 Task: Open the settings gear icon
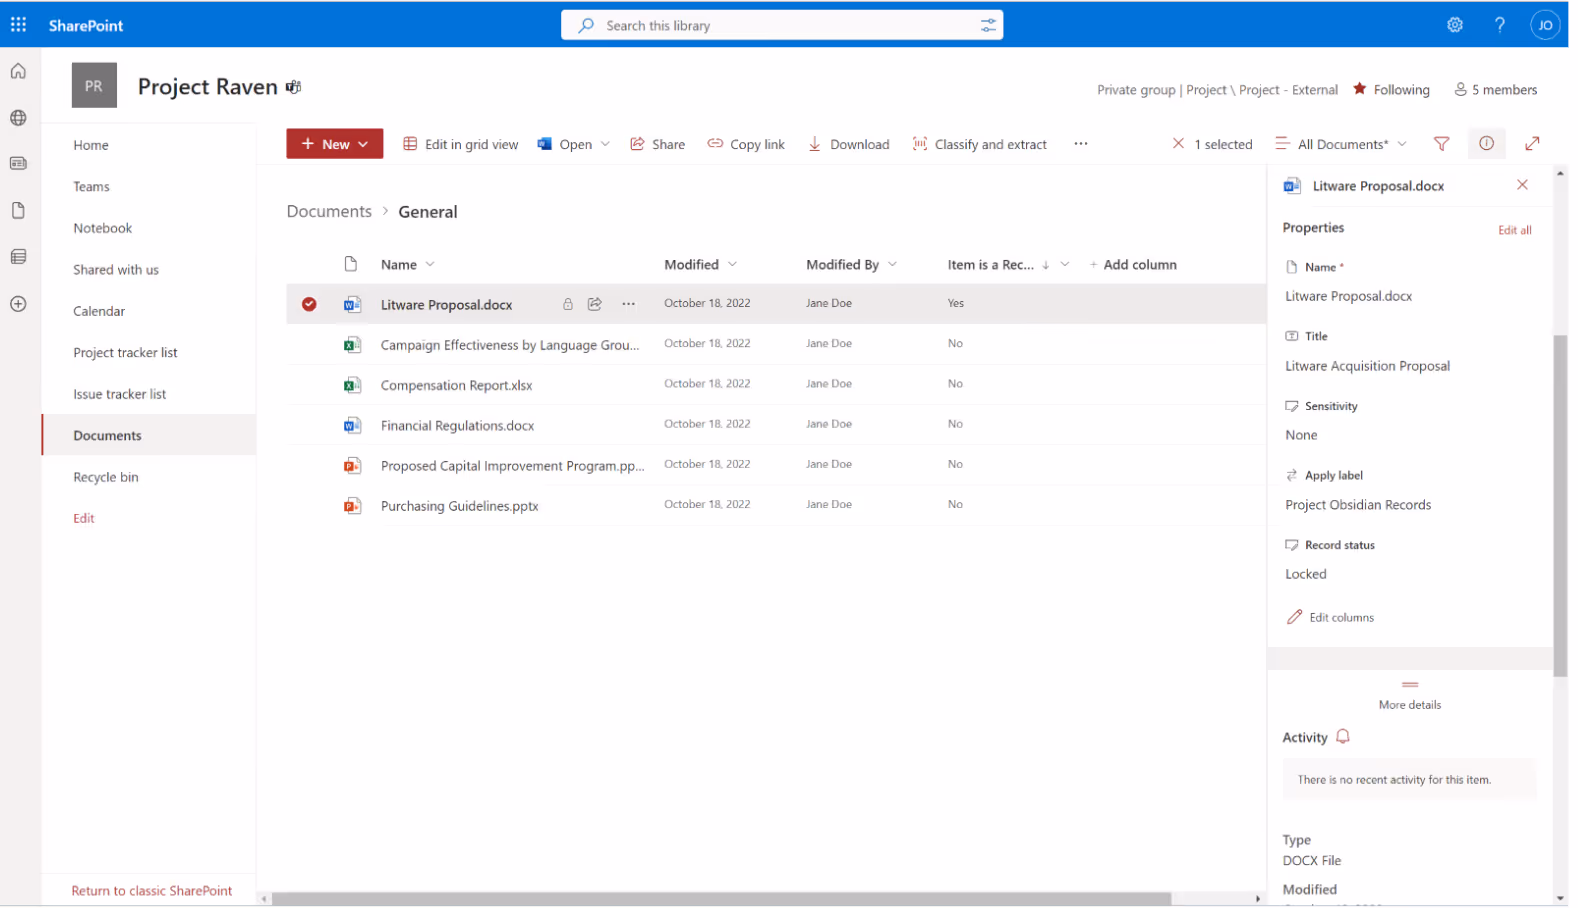pyautogui.click(x=1455, y=25)
